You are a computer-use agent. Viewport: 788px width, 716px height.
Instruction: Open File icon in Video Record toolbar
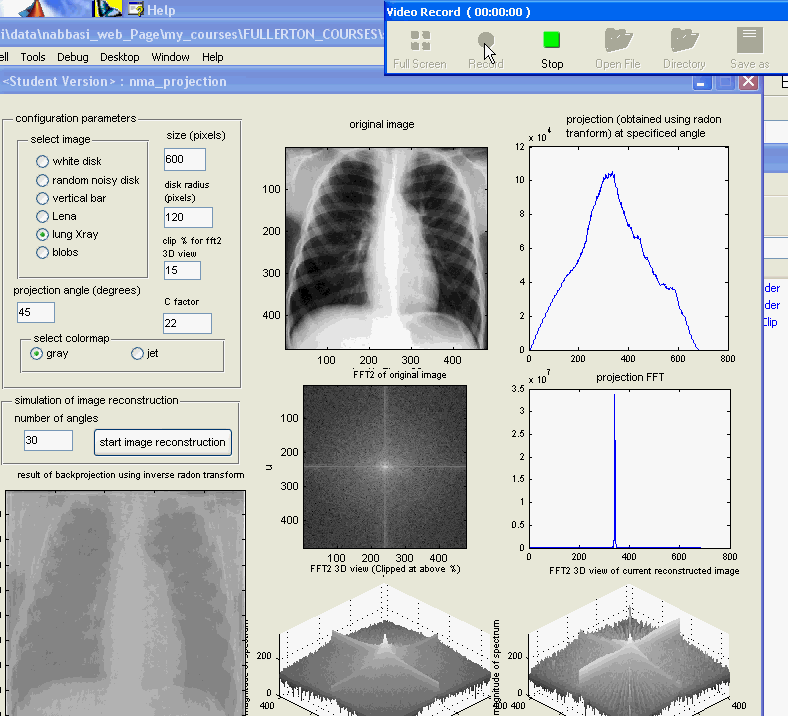[x=617, y=41]
